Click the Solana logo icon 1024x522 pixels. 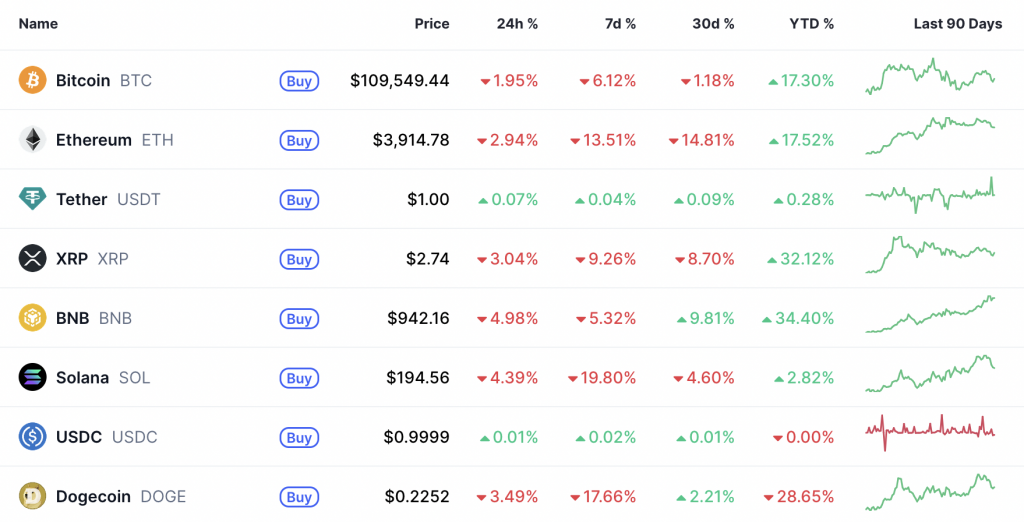[33, 378]
